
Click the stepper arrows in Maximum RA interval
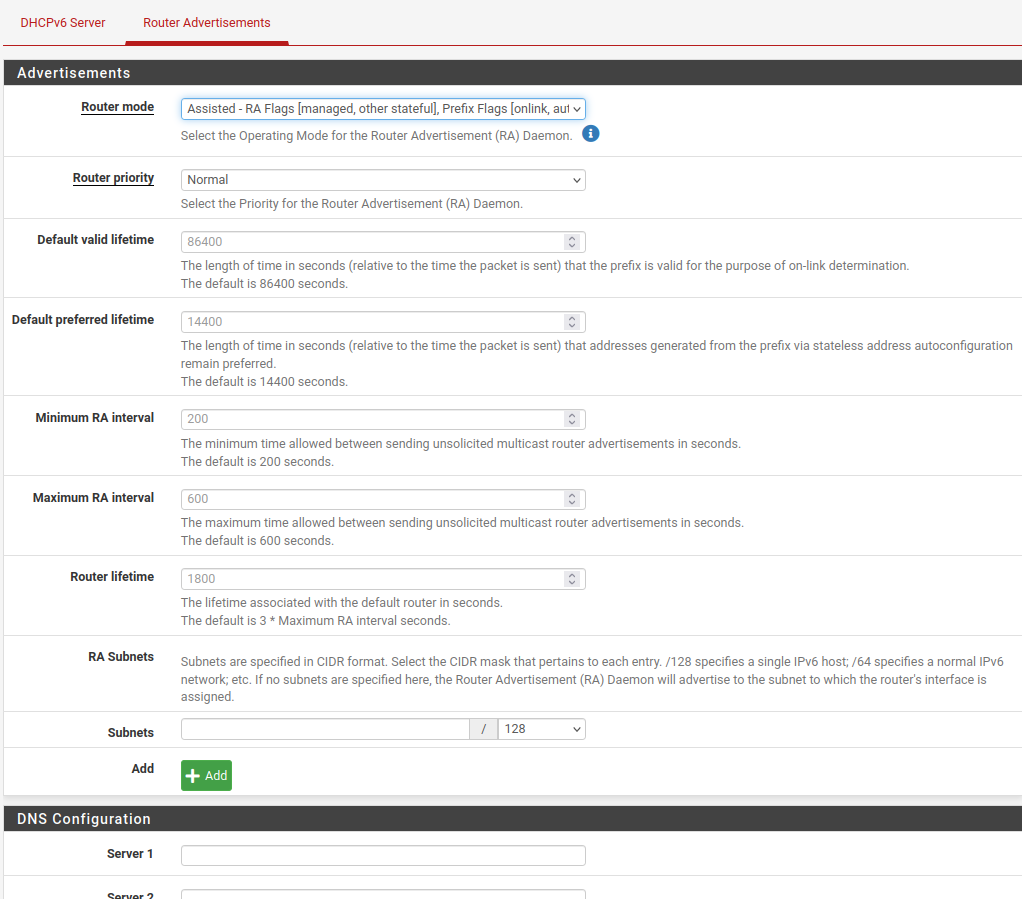pyautogui.click(x=572, y=499)
